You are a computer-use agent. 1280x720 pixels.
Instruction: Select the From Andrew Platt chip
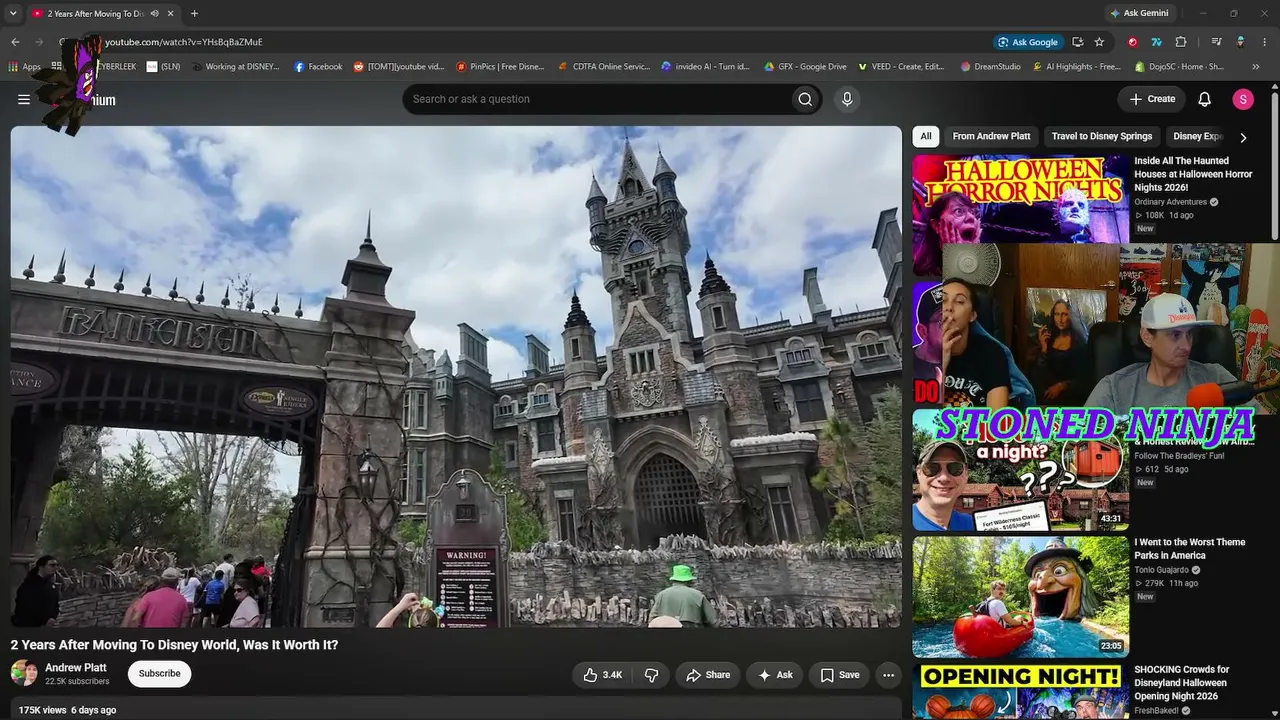pos(991,137)
